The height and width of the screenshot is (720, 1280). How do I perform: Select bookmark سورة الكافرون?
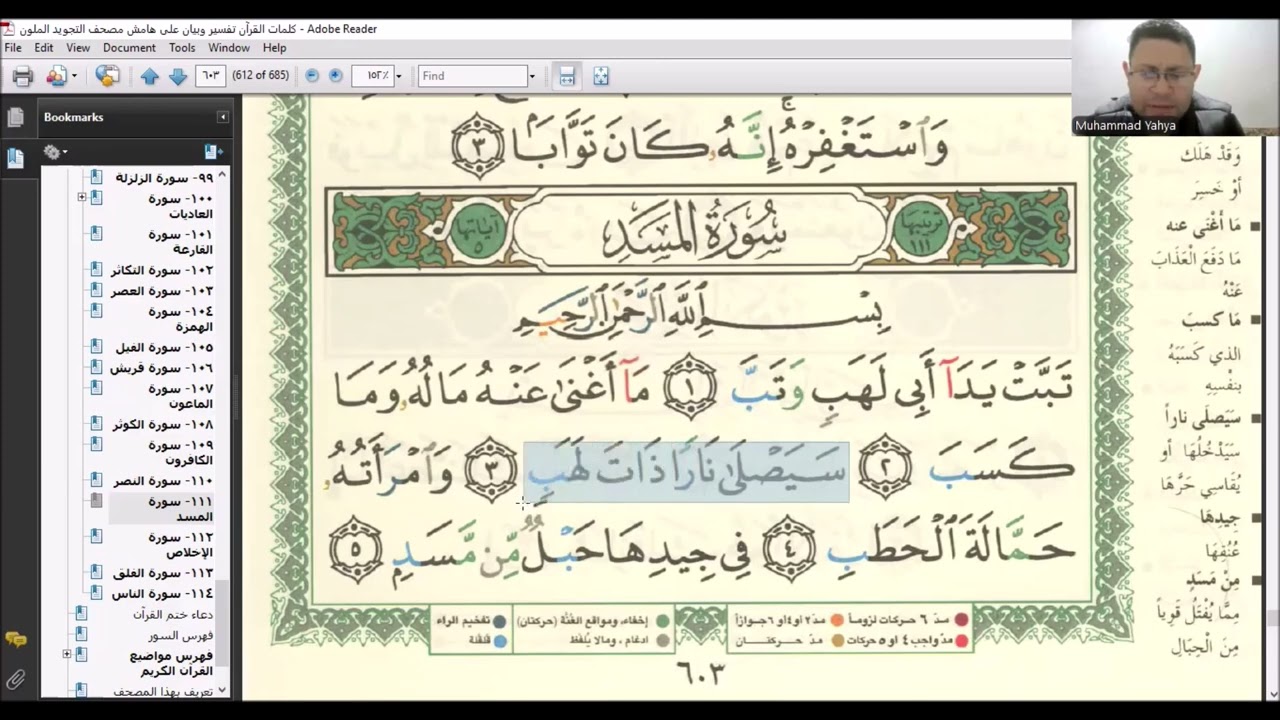pos(181,453)
